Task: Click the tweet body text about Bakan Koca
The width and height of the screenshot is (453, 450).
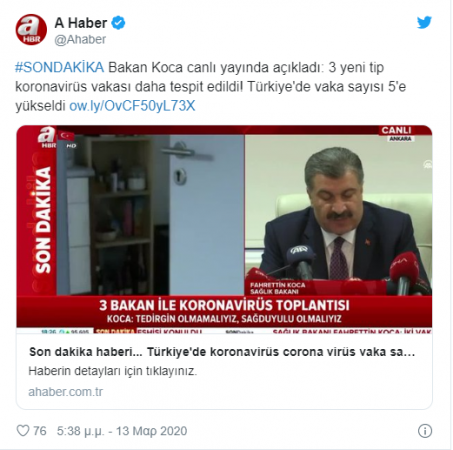Action: click(x=211, y=87)
